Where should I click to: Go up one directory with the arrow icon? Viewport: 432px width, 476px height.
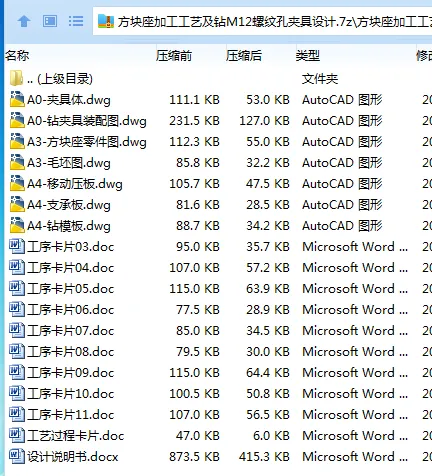[x=24, y=21]
